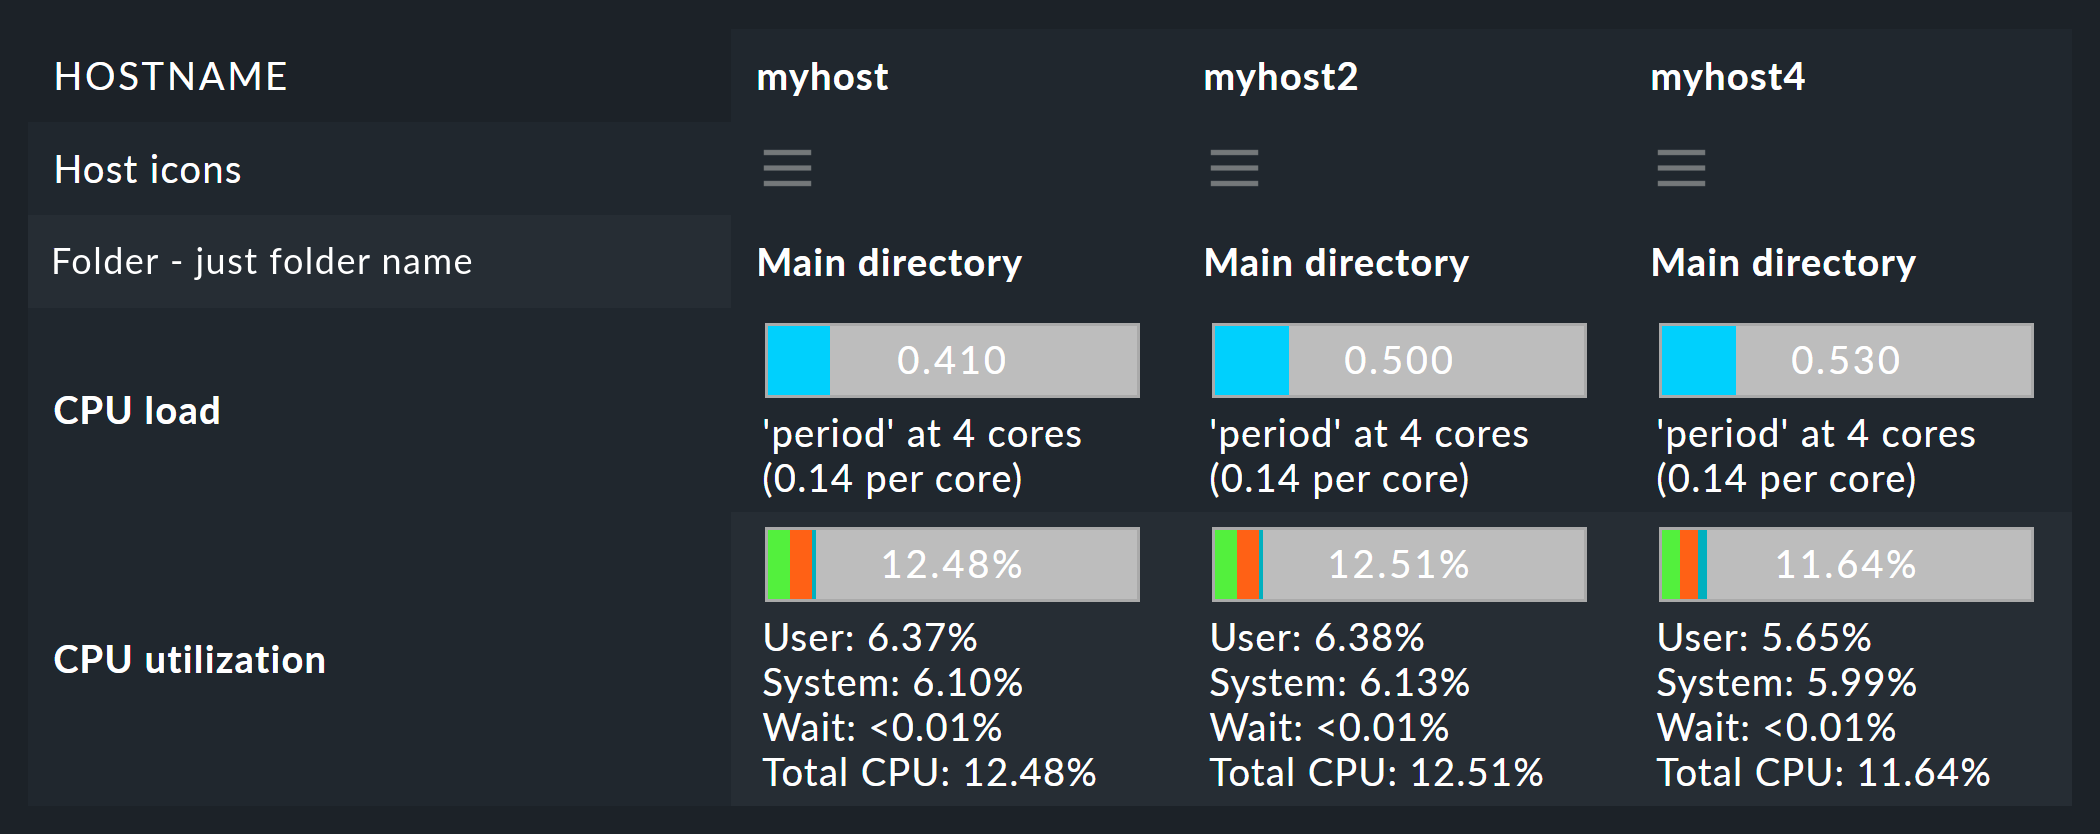Open the hamburger menu icon for myhost2
Image resolution: width=2100 pixels, height=834 pixels.
1234,168
